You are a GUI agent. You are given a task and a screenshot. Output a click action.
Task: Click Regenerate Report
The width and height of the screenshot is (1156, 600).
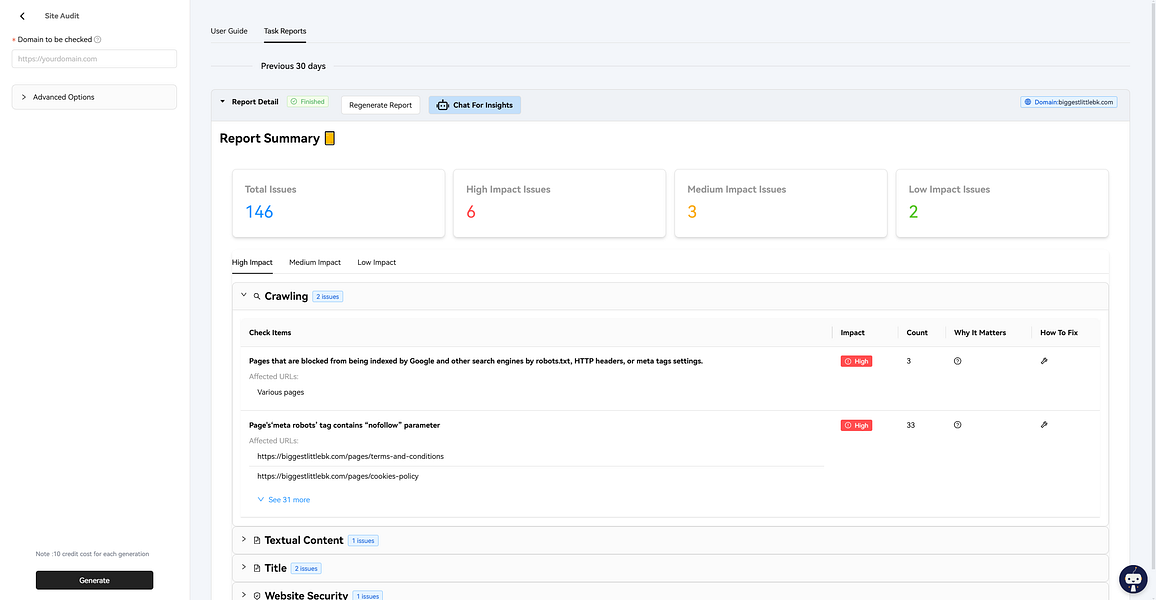click(x=380, y=105)
